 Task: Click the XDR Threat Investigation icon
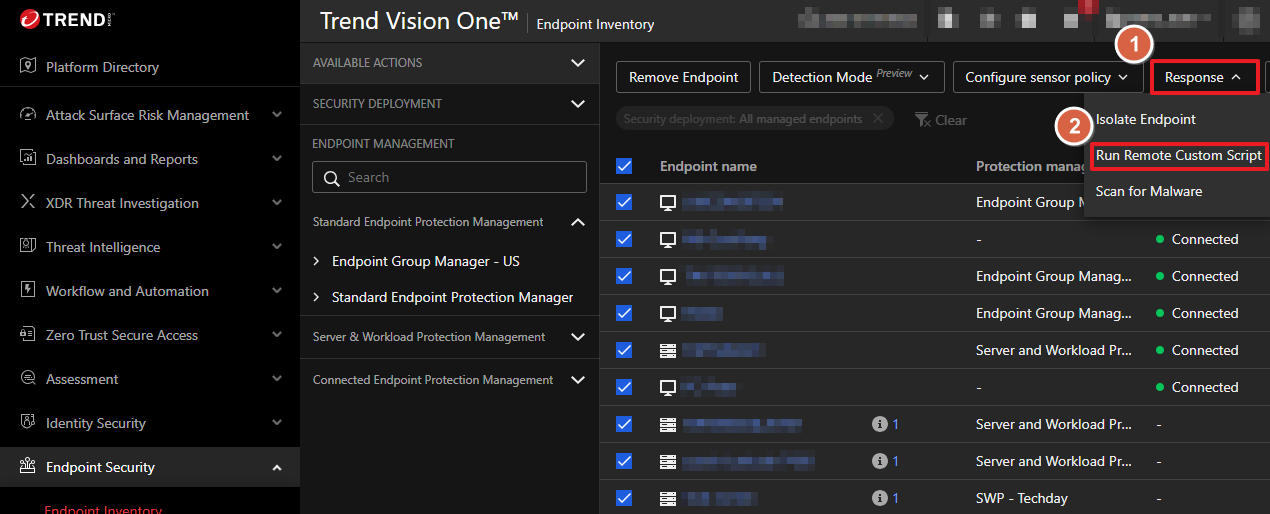[28, 203]
